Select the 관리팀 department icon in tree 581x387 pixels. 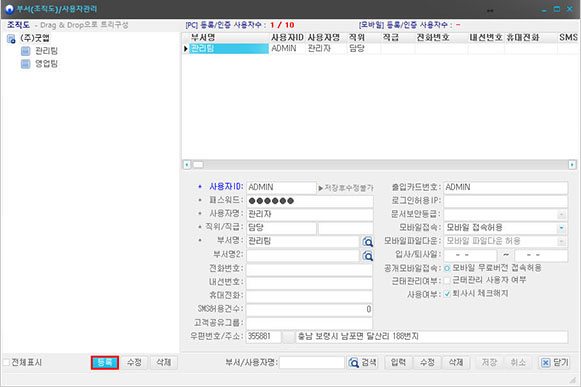click(25, 51)
